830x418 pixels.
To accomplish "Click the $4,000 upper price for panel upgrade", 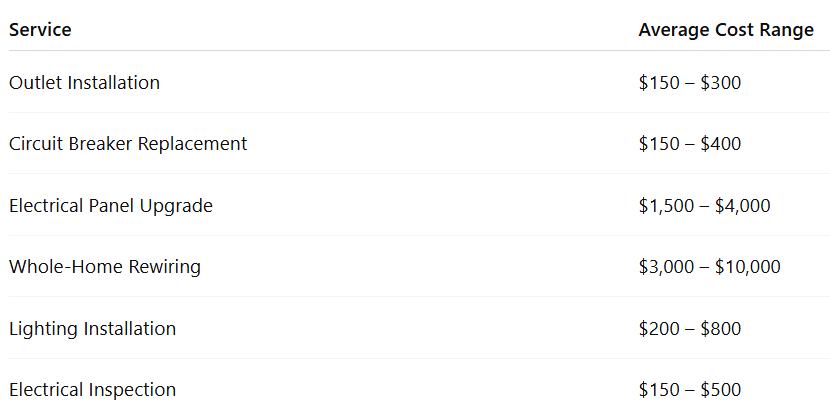I will (742, 206).
